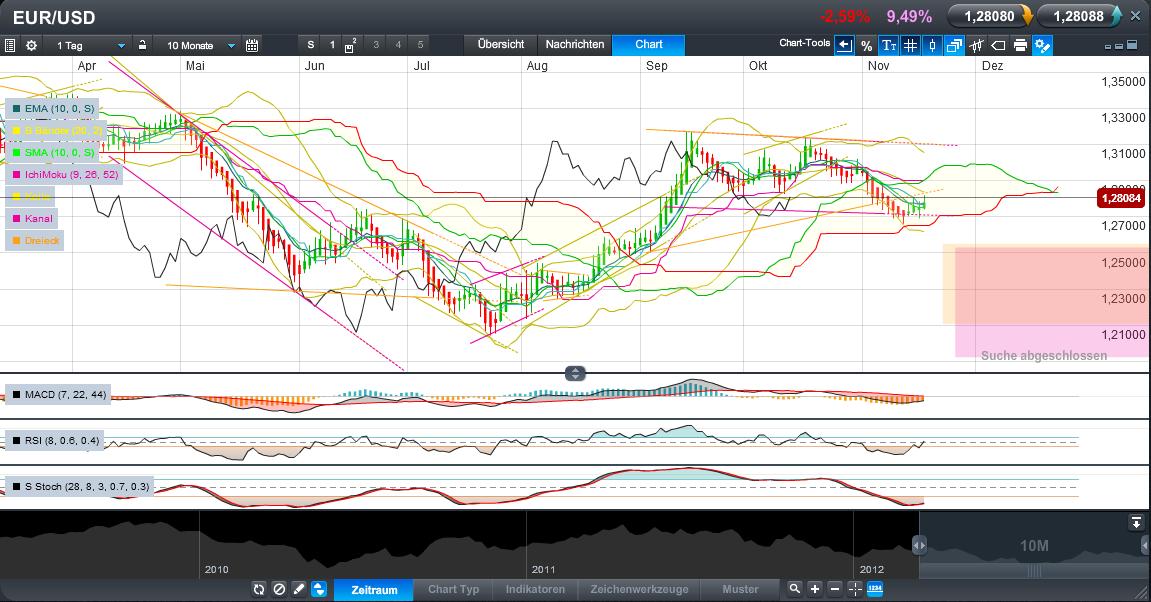Select layout slot 1

click(332, 45)
